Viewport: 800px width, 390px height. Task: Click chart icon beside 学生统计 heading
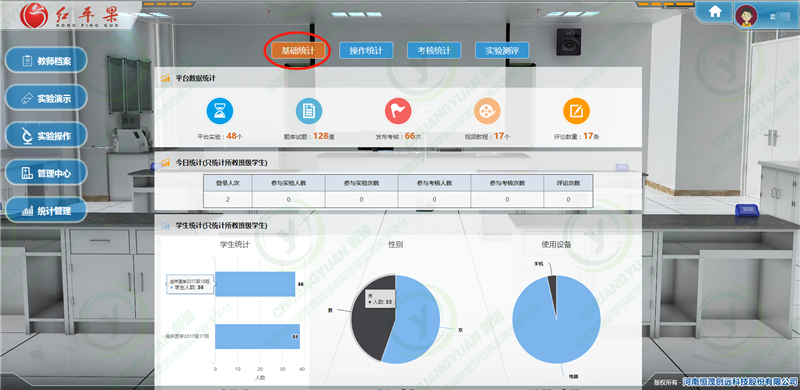pos(165,225)
